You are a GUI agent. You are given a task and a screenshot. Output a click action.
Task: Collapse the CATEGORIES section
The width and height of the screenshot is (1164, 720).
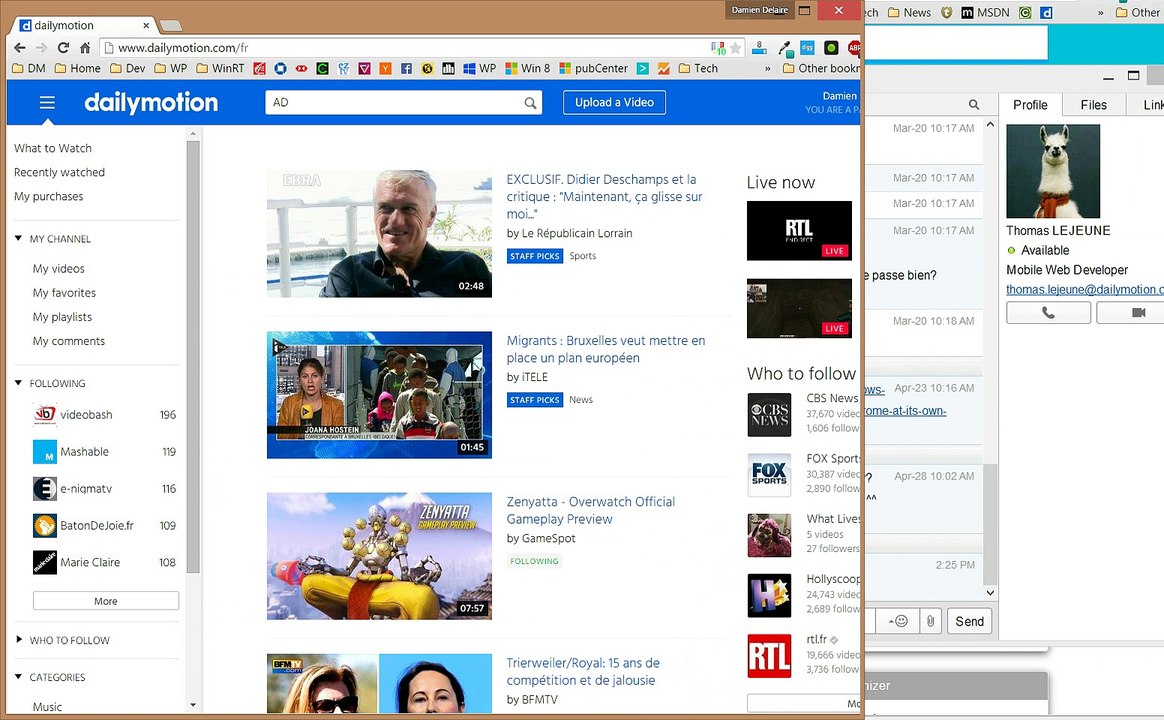[19, 676]
